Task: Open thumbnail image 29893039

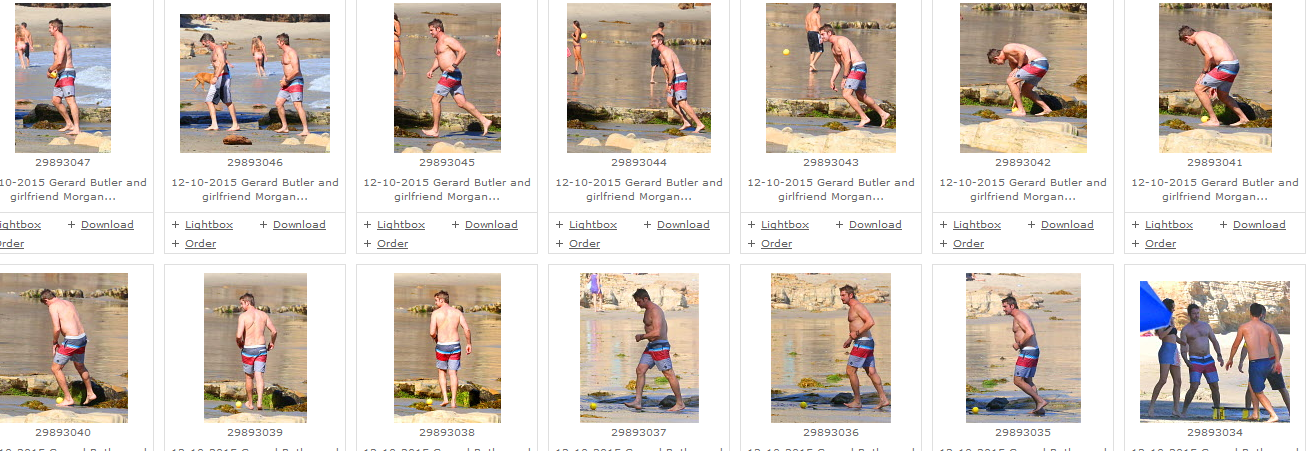Action: (255, 348)
